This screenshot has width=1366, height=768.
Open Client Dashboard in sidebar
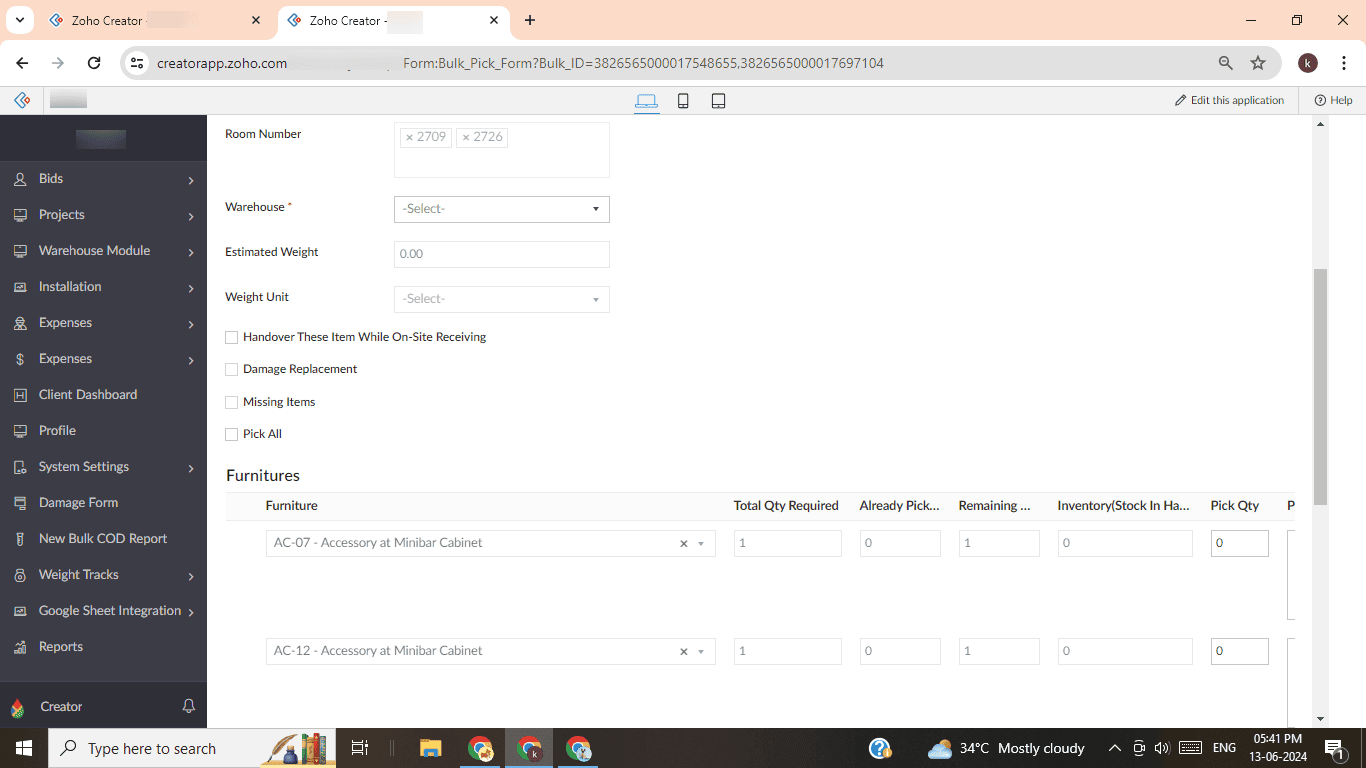tap(88, 395)
